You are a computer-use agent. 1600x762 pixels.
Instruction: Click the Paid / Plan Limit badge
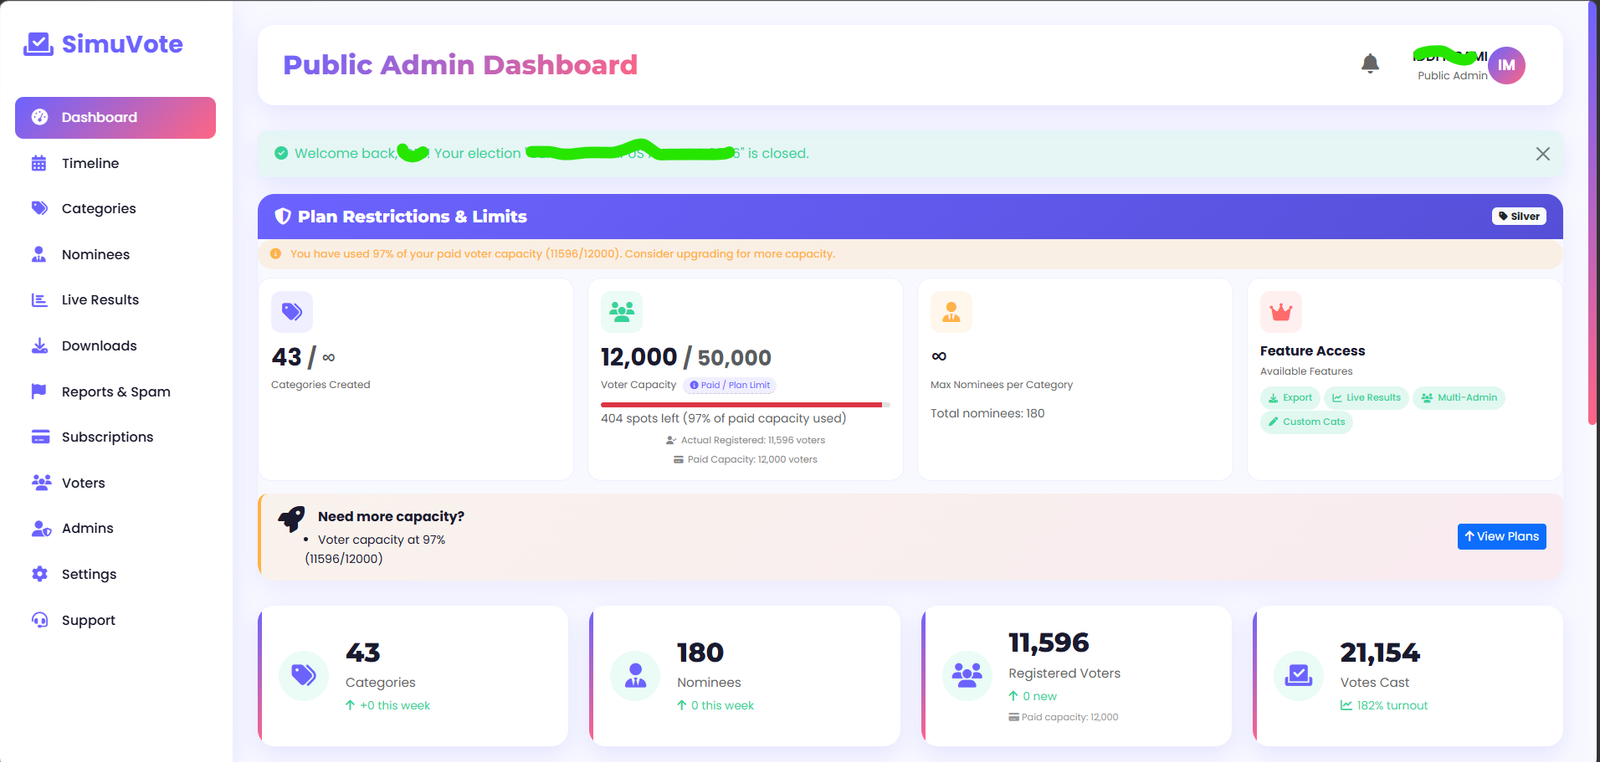click(x=730, y=385)
